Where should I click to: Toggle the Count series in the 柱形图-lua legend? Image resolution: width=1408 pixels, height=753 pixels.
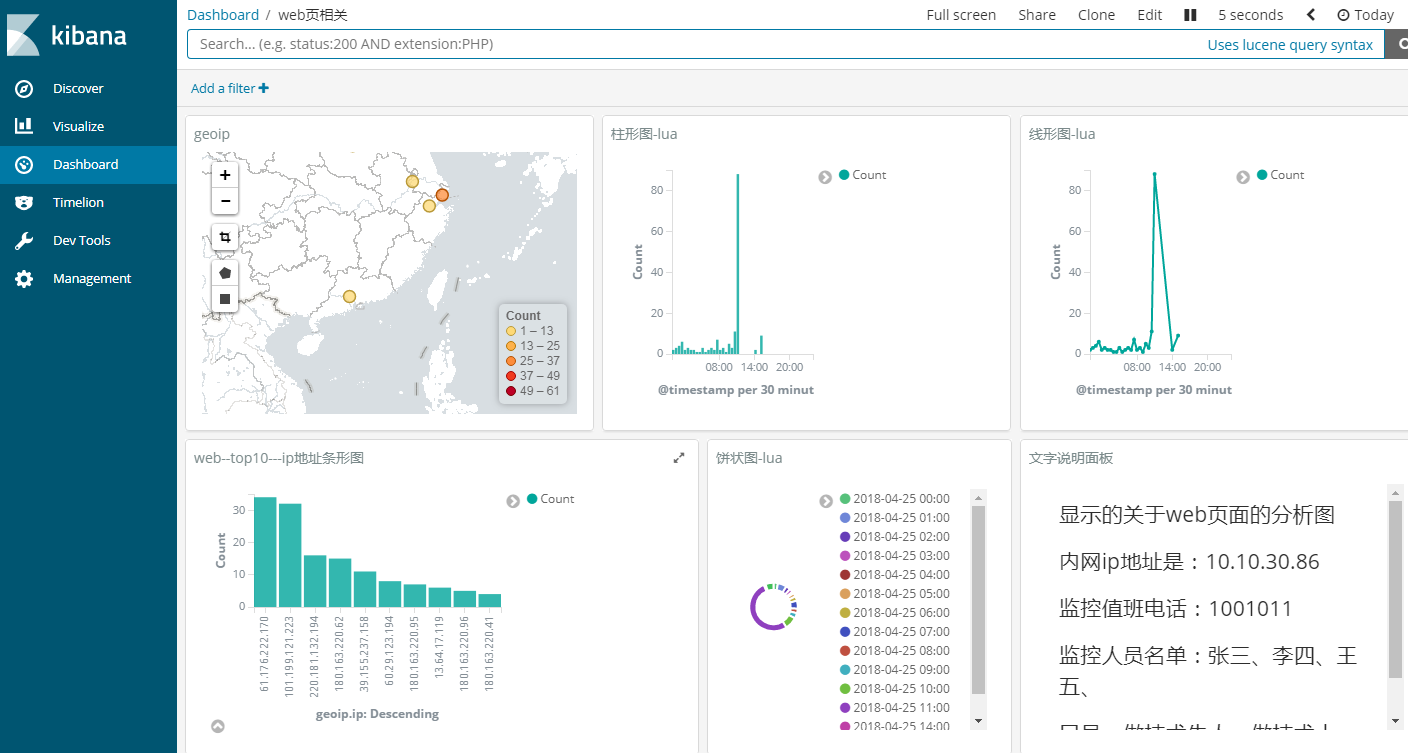click(x=862, y=175)
